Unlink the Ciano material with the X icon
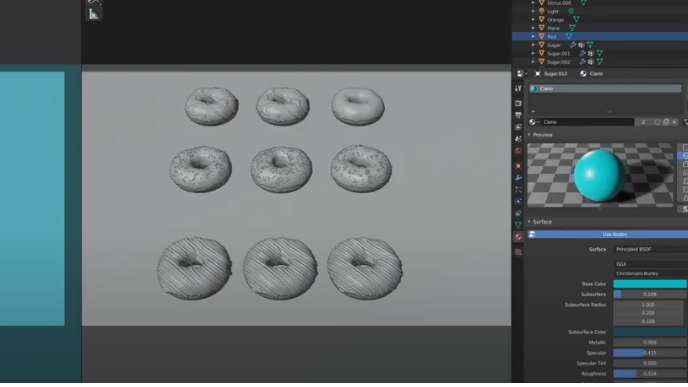 click(674, 122)
